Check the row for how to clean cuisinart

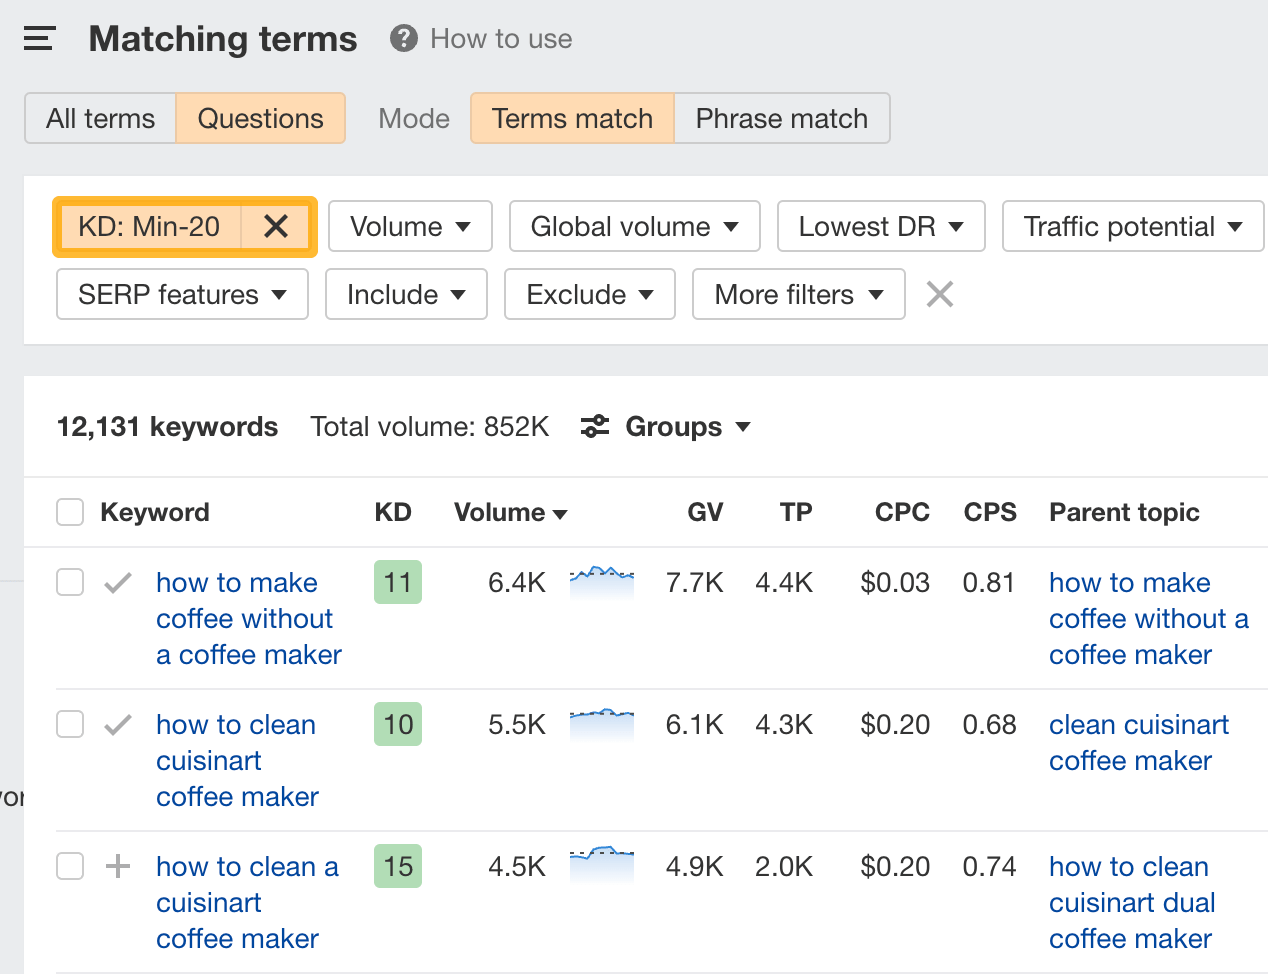coord(69,724)
